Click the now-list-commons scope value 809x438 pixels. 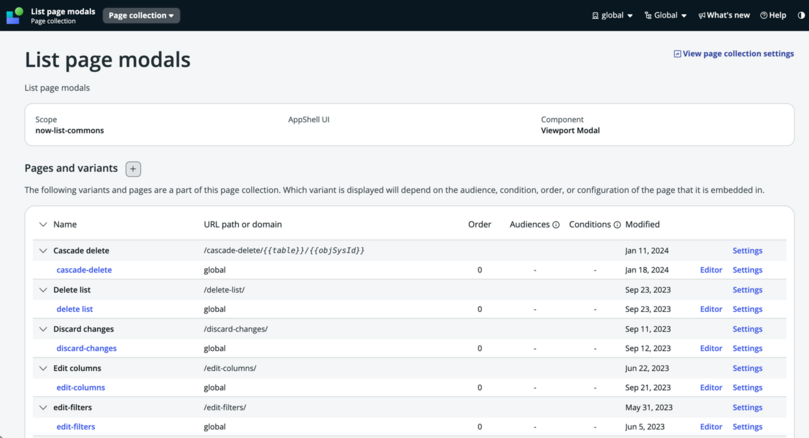[x=70, y=131]
